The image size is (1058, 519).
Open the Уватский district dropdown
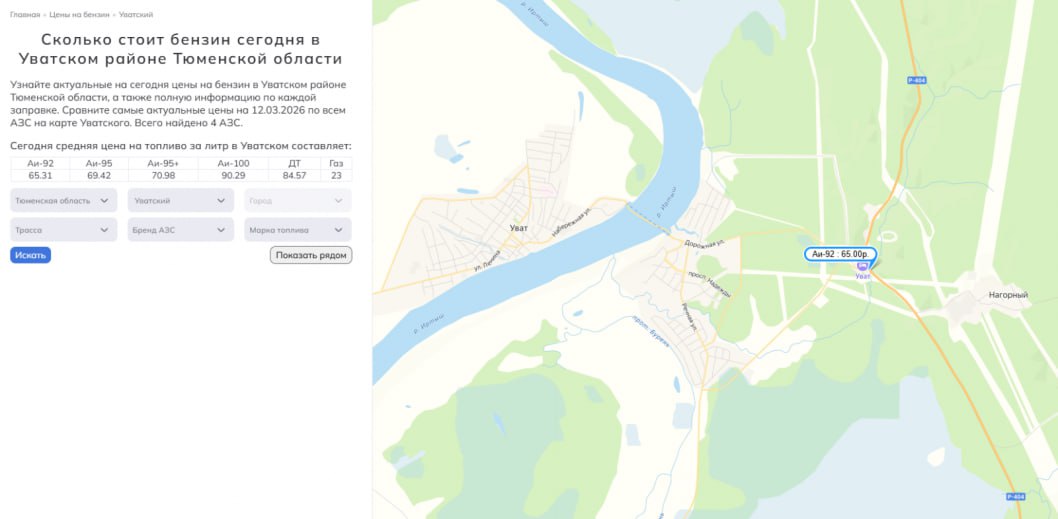point(180,200)
